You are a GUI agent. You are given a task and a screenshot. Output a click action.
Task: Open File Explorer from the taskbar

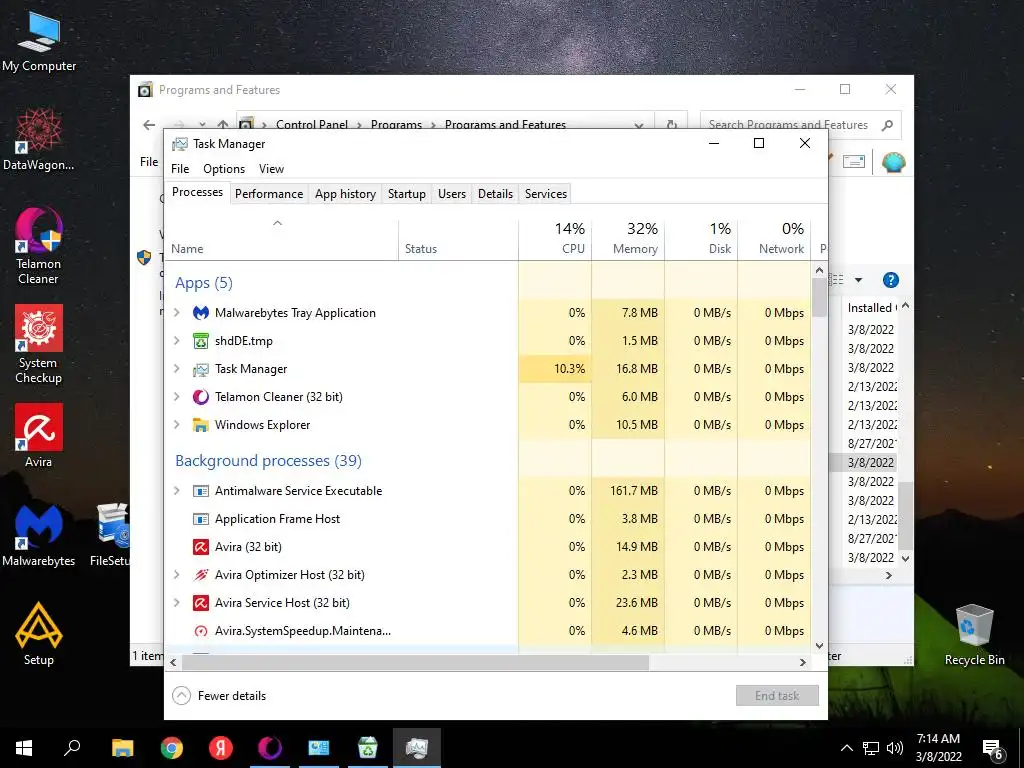pyautogui.click(x=123, y=748)
